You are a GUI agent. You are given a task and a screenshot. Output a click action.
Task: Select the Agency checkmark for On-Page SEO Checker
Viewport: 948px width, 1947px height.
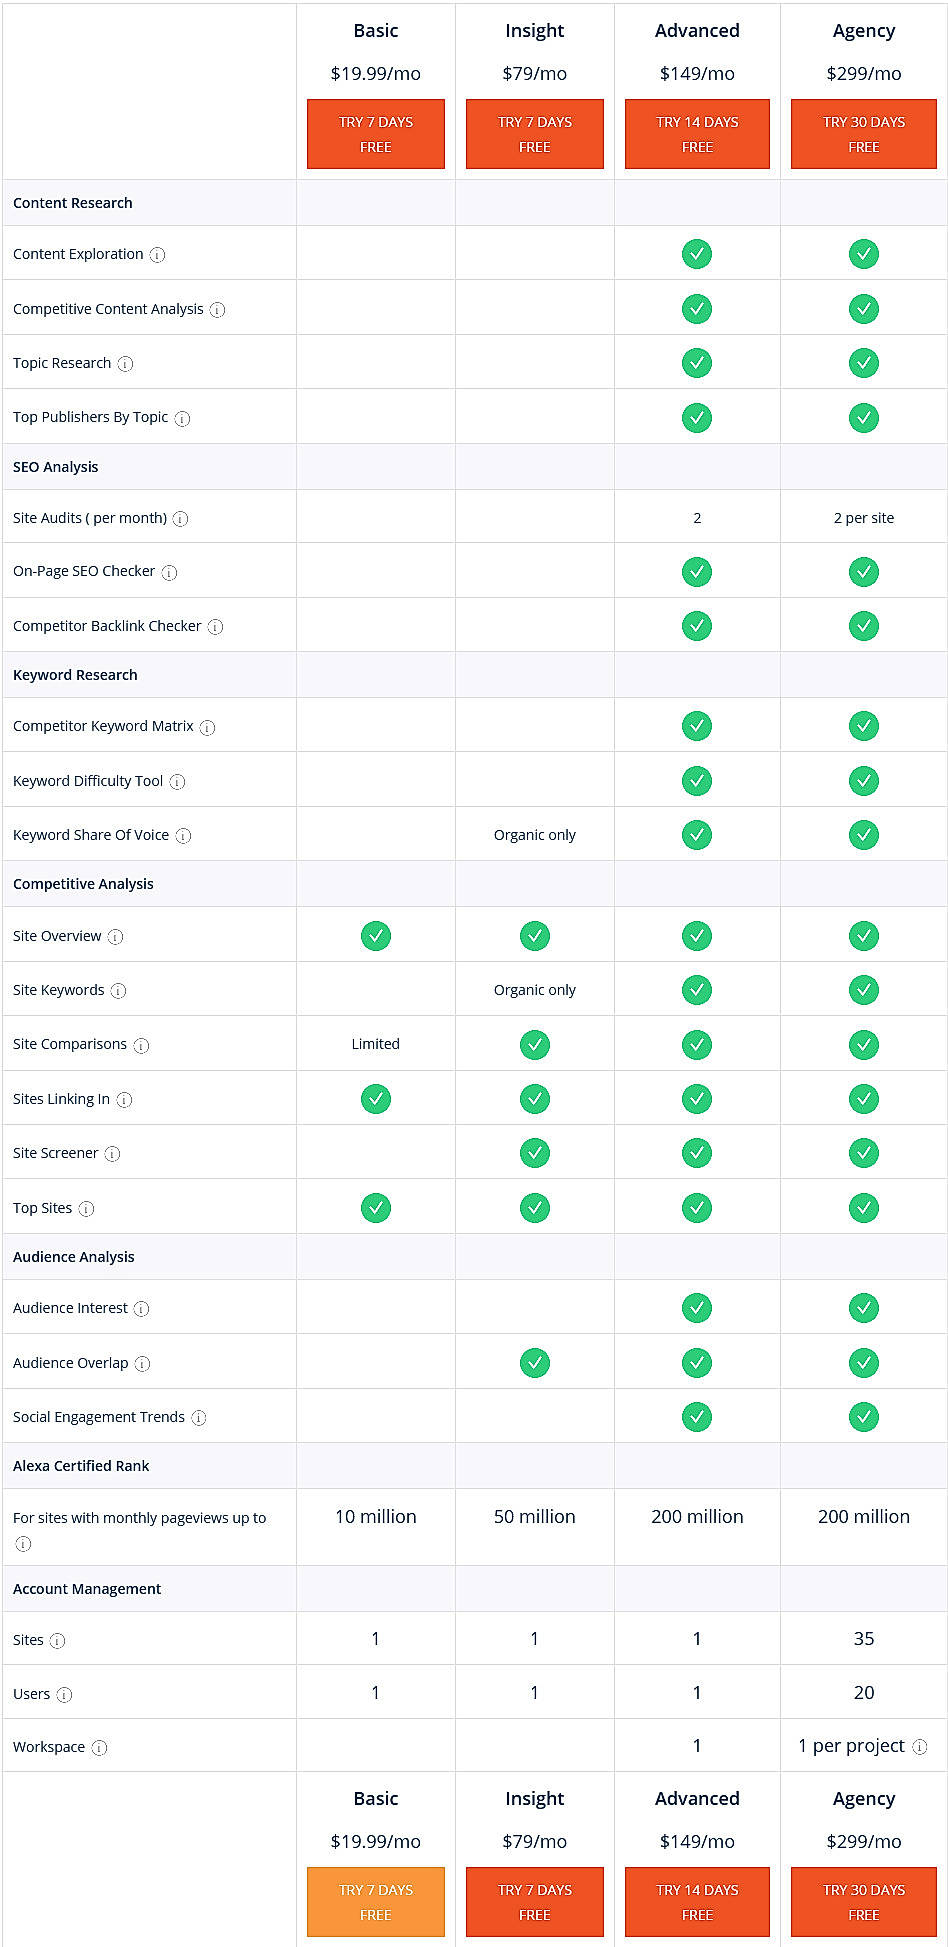[863, 571]
